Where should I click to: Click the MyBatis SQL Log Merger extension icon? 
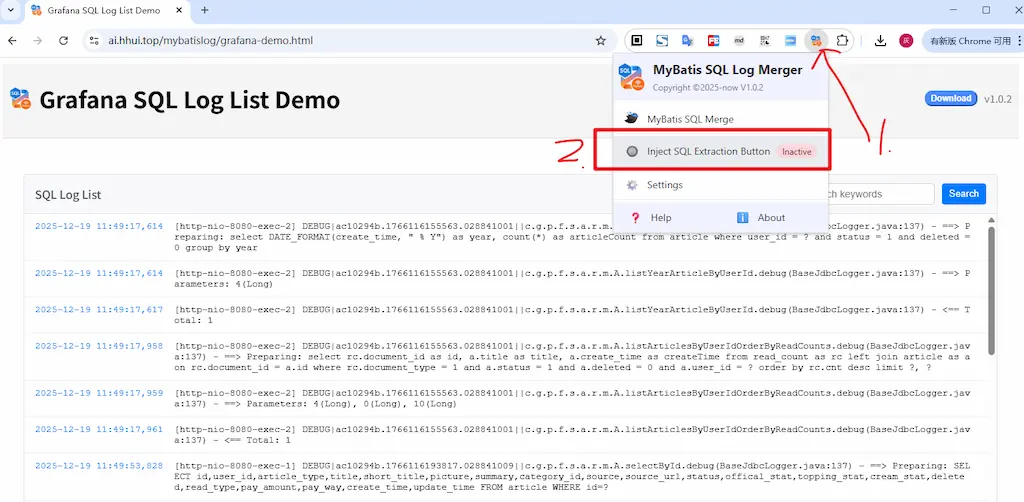coord(817,41)
